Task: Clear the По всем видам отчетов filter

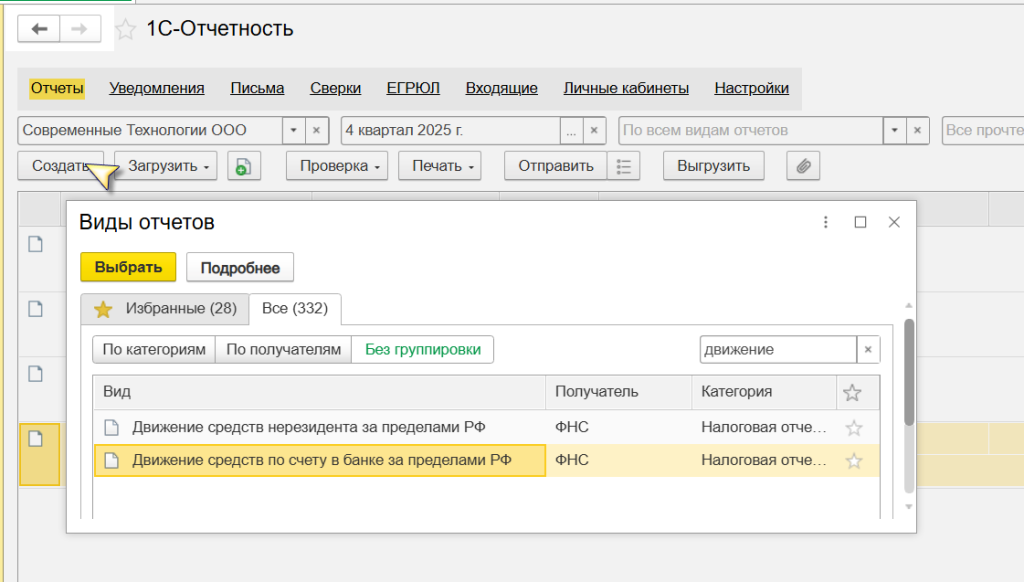Action: tap(917, 130)
